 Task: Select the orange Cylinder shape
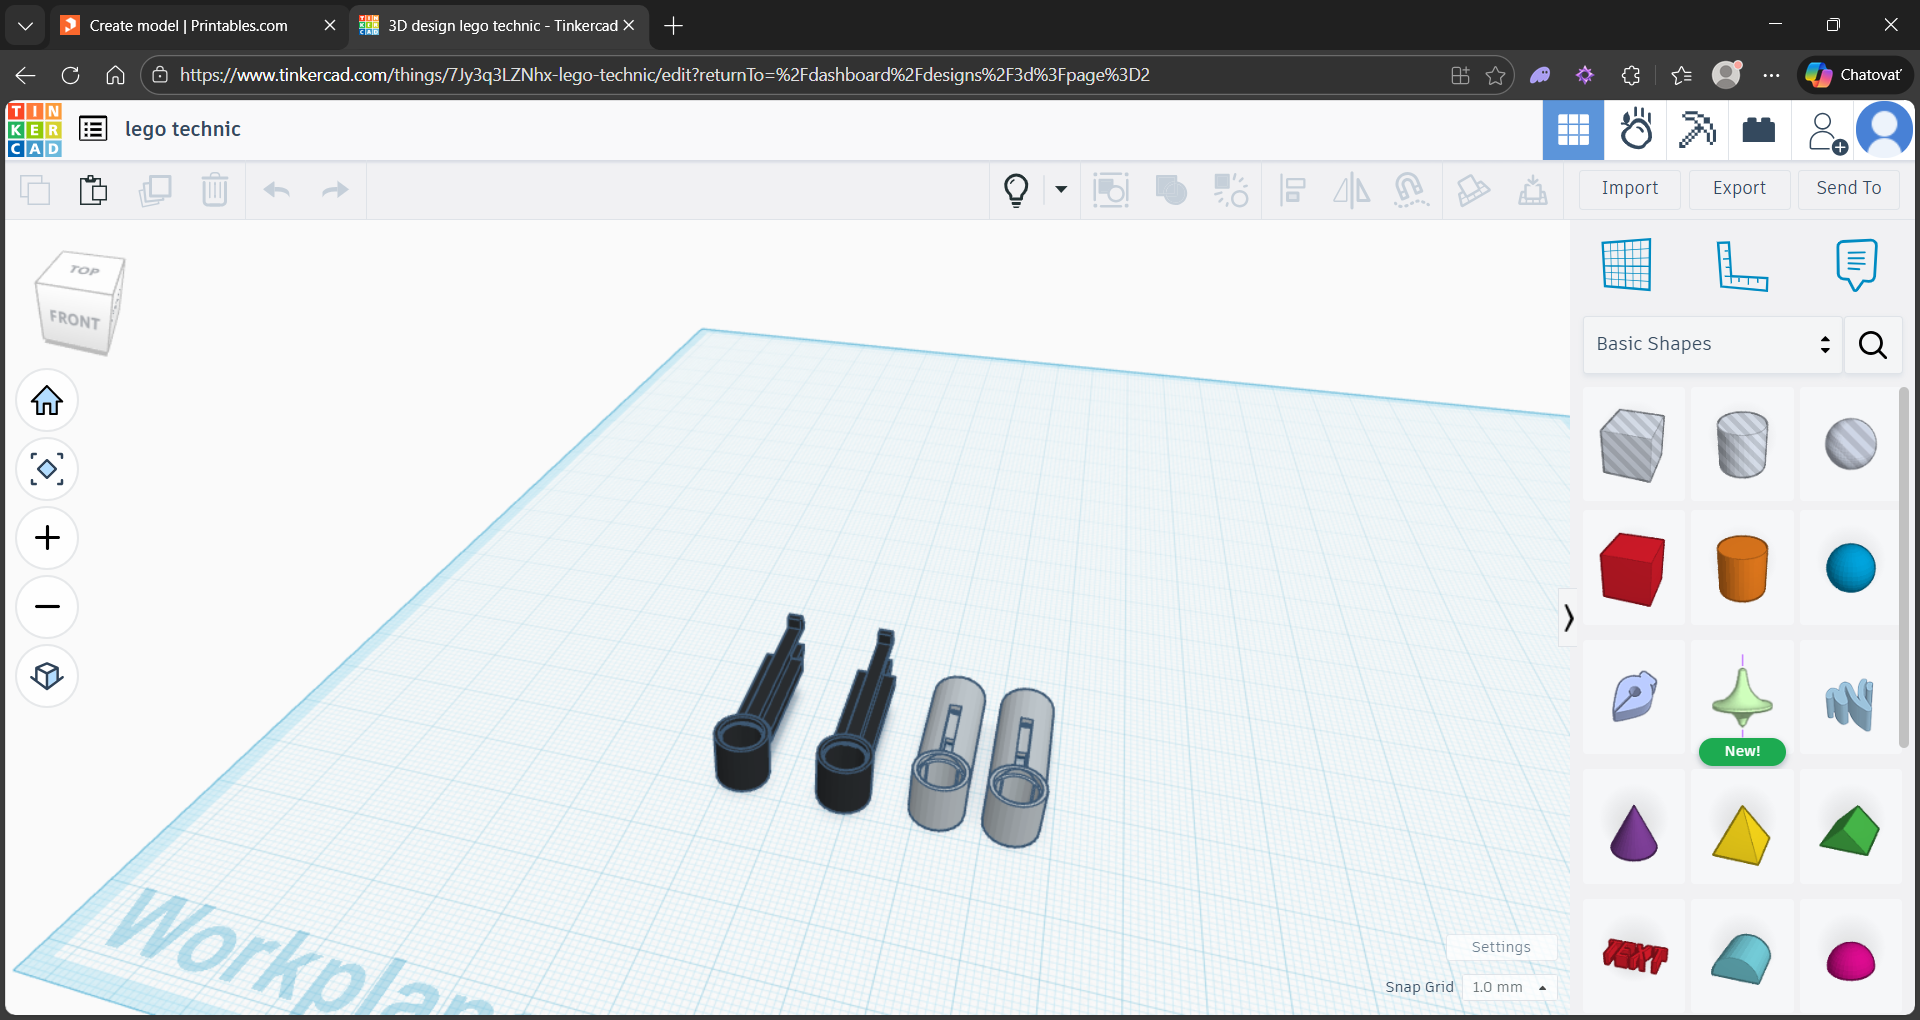tap(1742, 568)
